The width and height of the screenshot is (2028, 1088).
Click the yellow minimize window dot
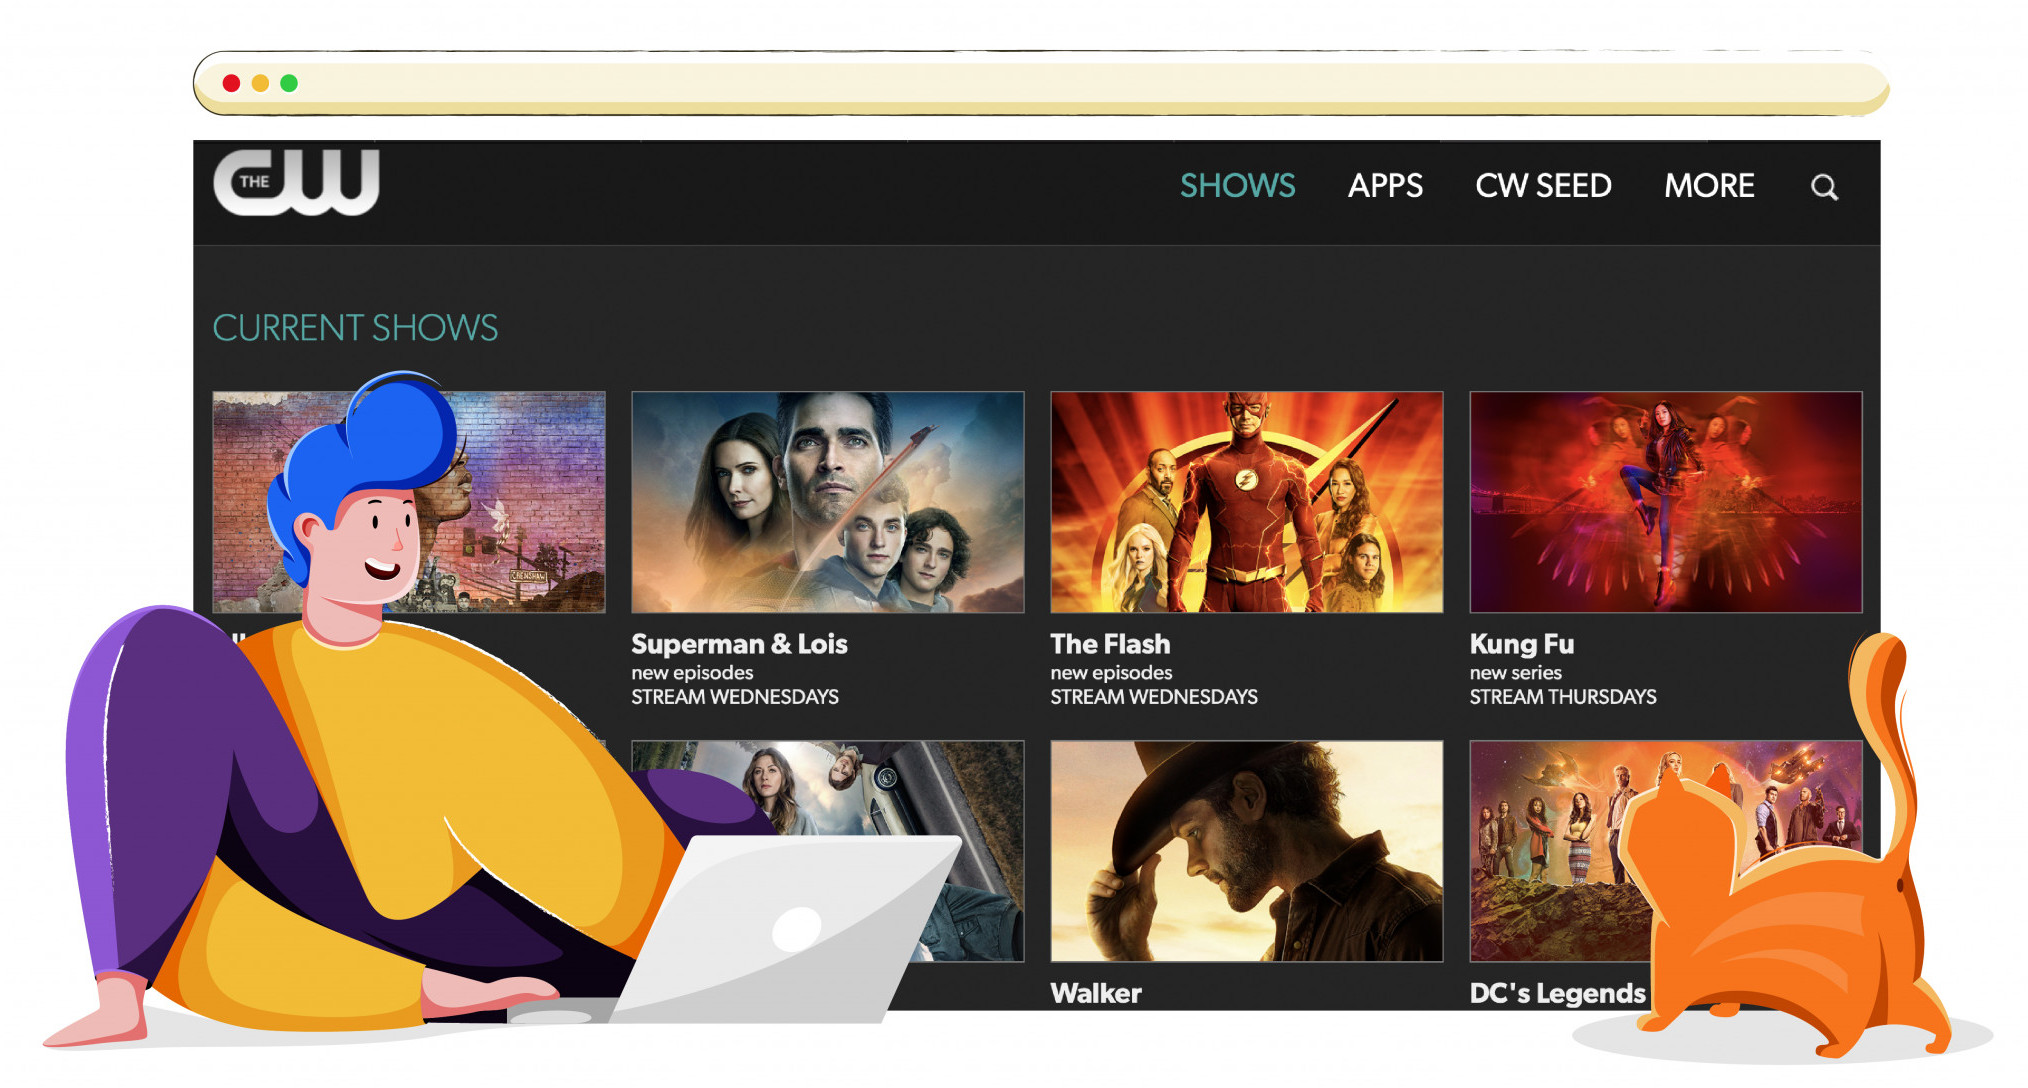(260, 83)
